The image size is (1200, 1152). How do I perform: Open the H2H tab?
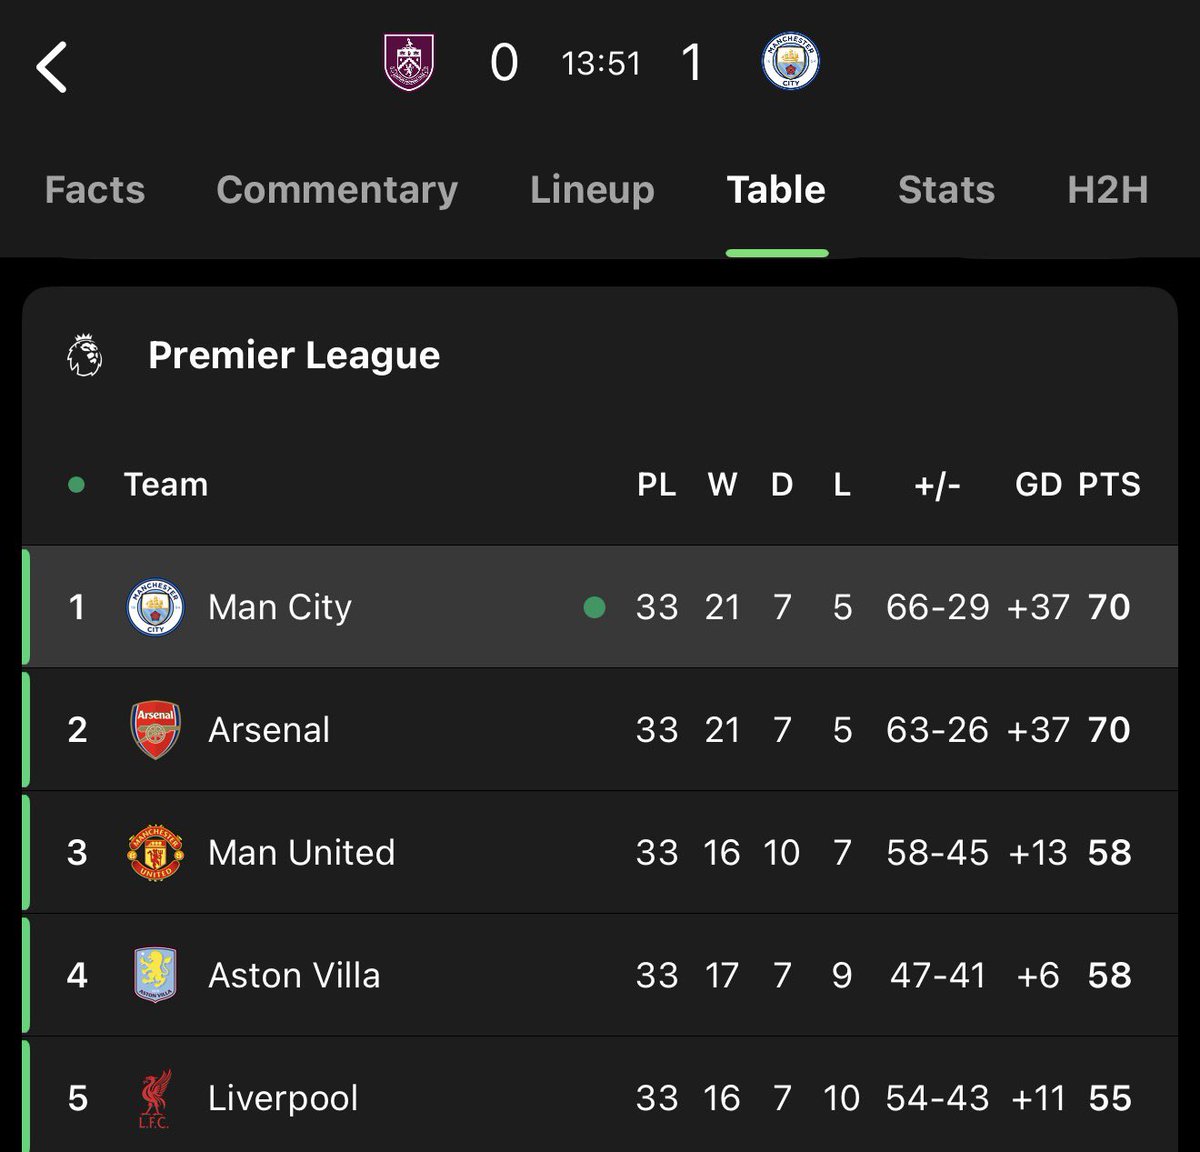[x=1107, y=190]
